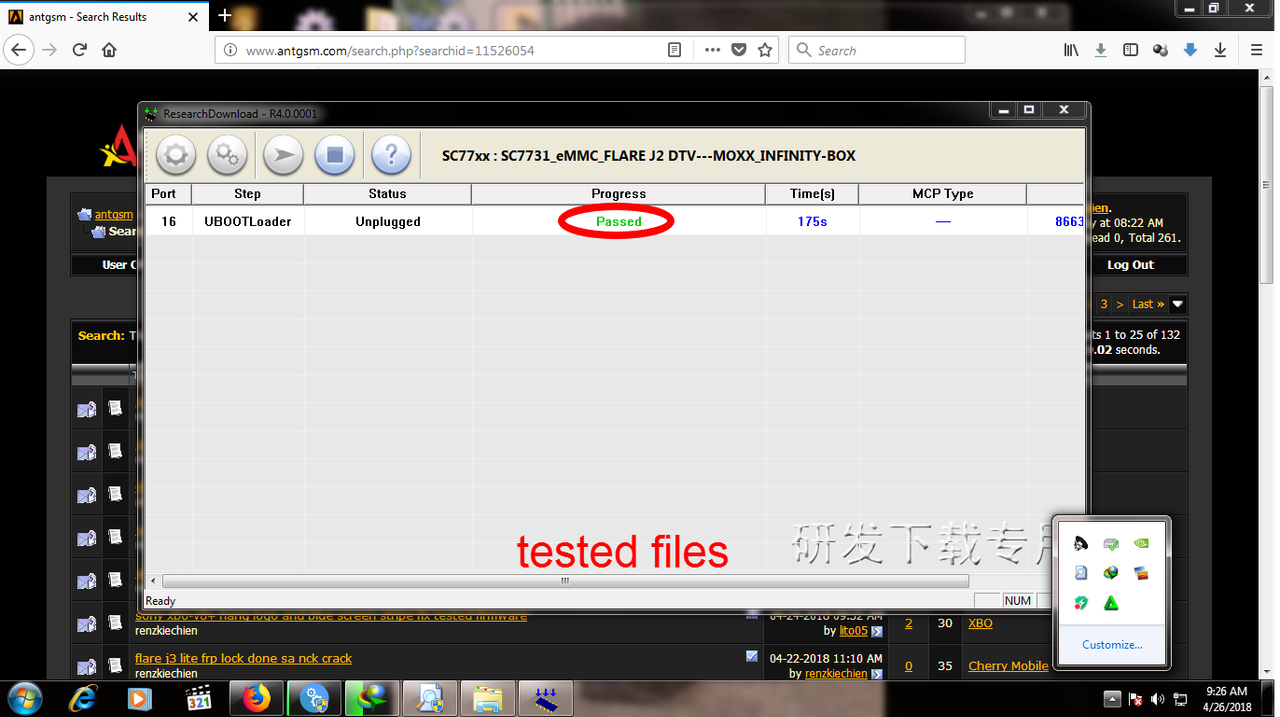Click the Firefox Search box
This screenshot has width=1280, height=717.
point(877,50)
